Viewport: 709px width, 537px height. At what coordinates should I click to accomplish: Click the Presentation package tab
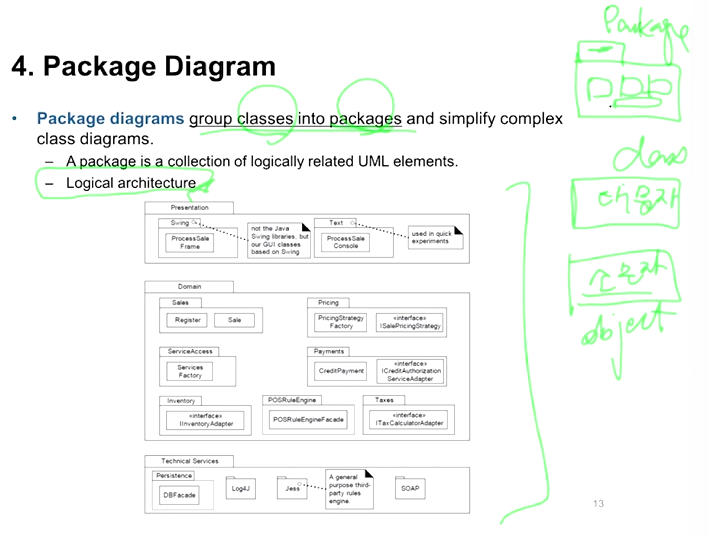click(x=189, y=208)
